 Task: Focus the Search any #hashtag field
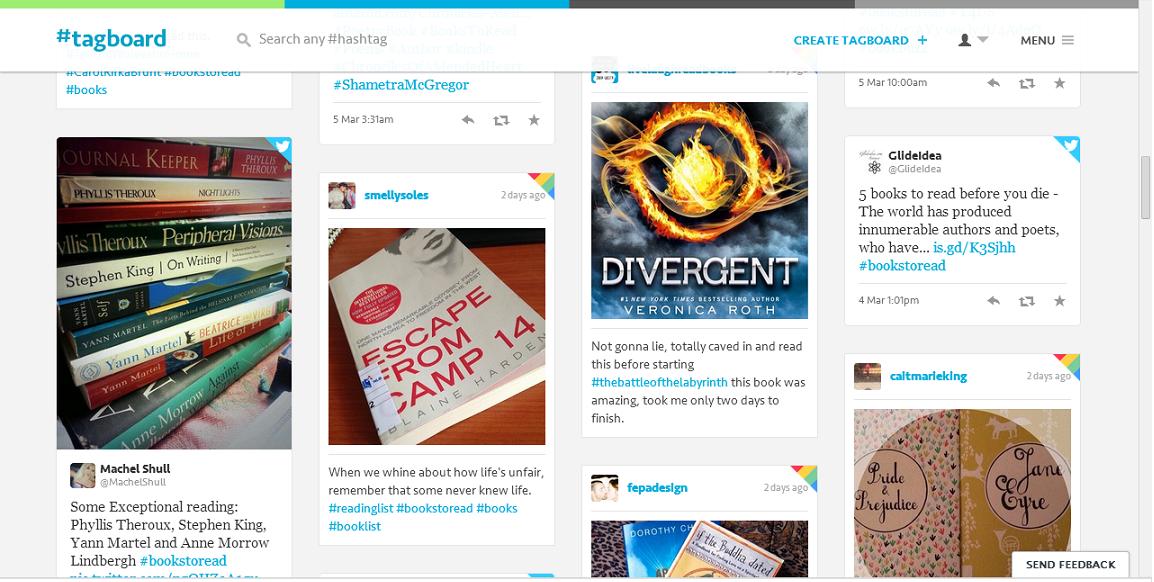[322, 39]
